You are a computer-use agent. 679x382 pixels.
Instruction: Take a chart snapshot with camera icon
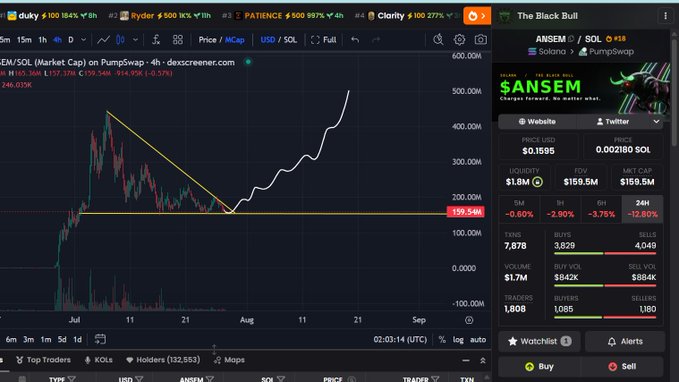480,40
